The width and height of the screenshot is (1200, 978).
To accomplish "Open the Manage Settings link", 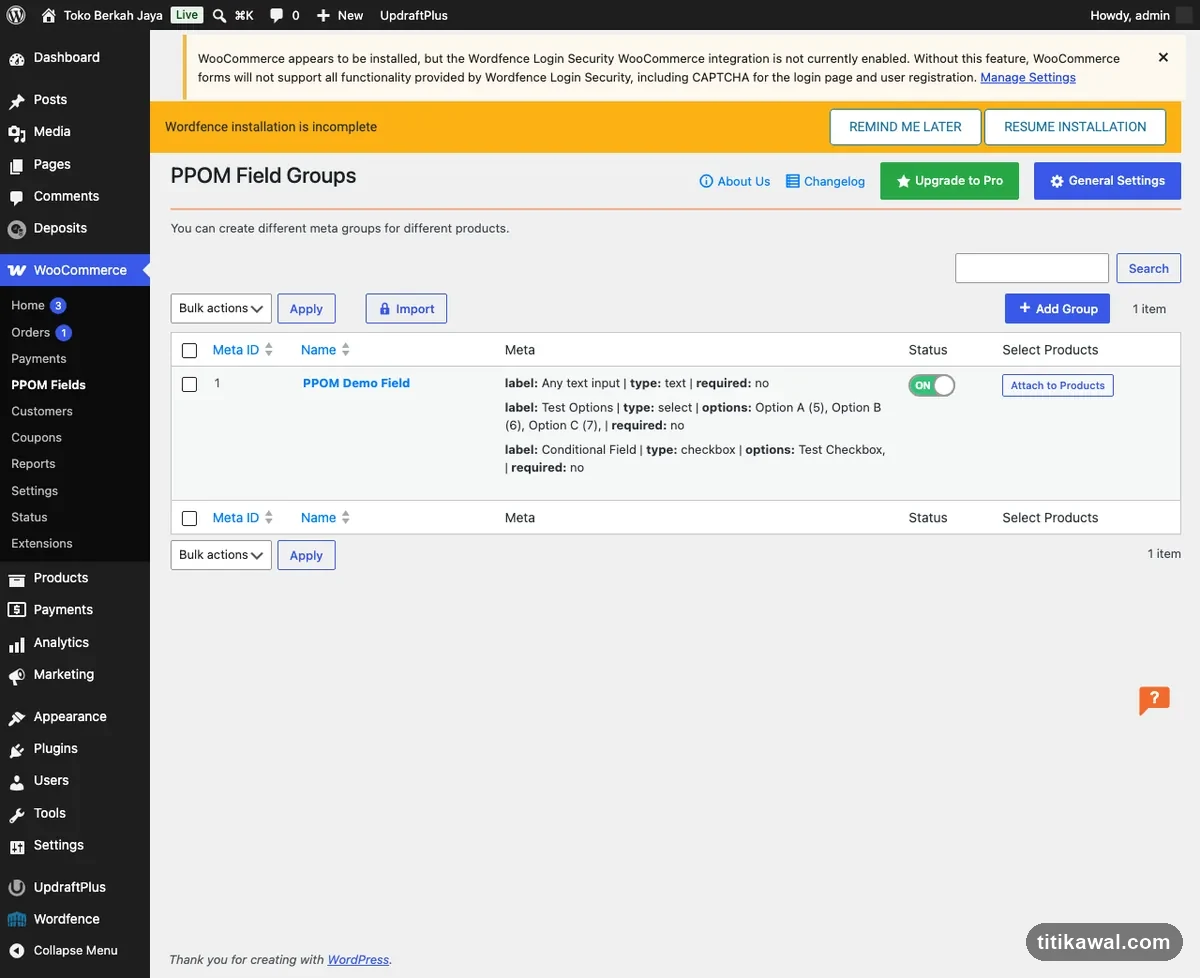I will pos(1028,77).
